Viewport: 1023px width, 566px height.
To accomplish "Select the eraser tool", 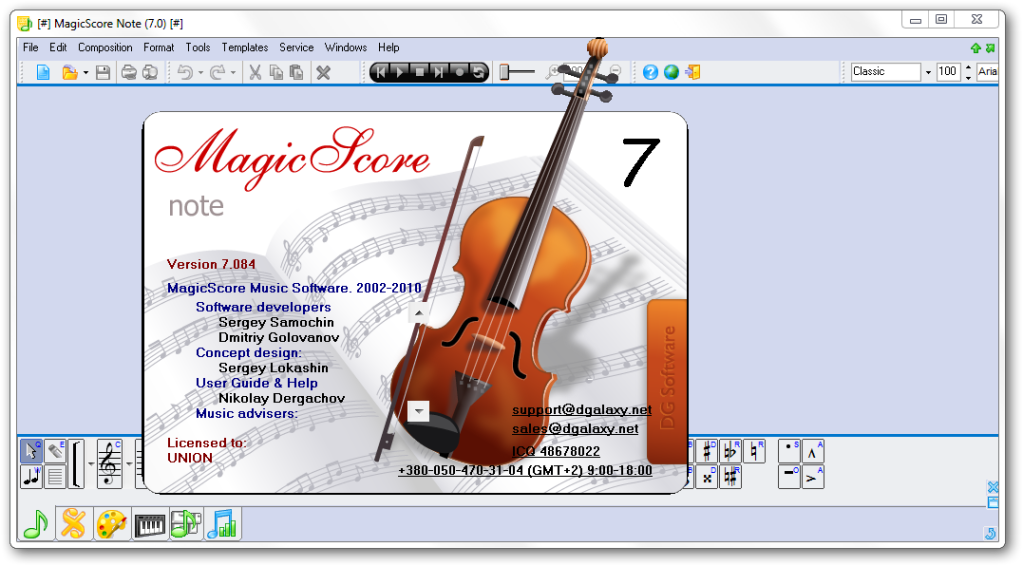I will 55,451.
